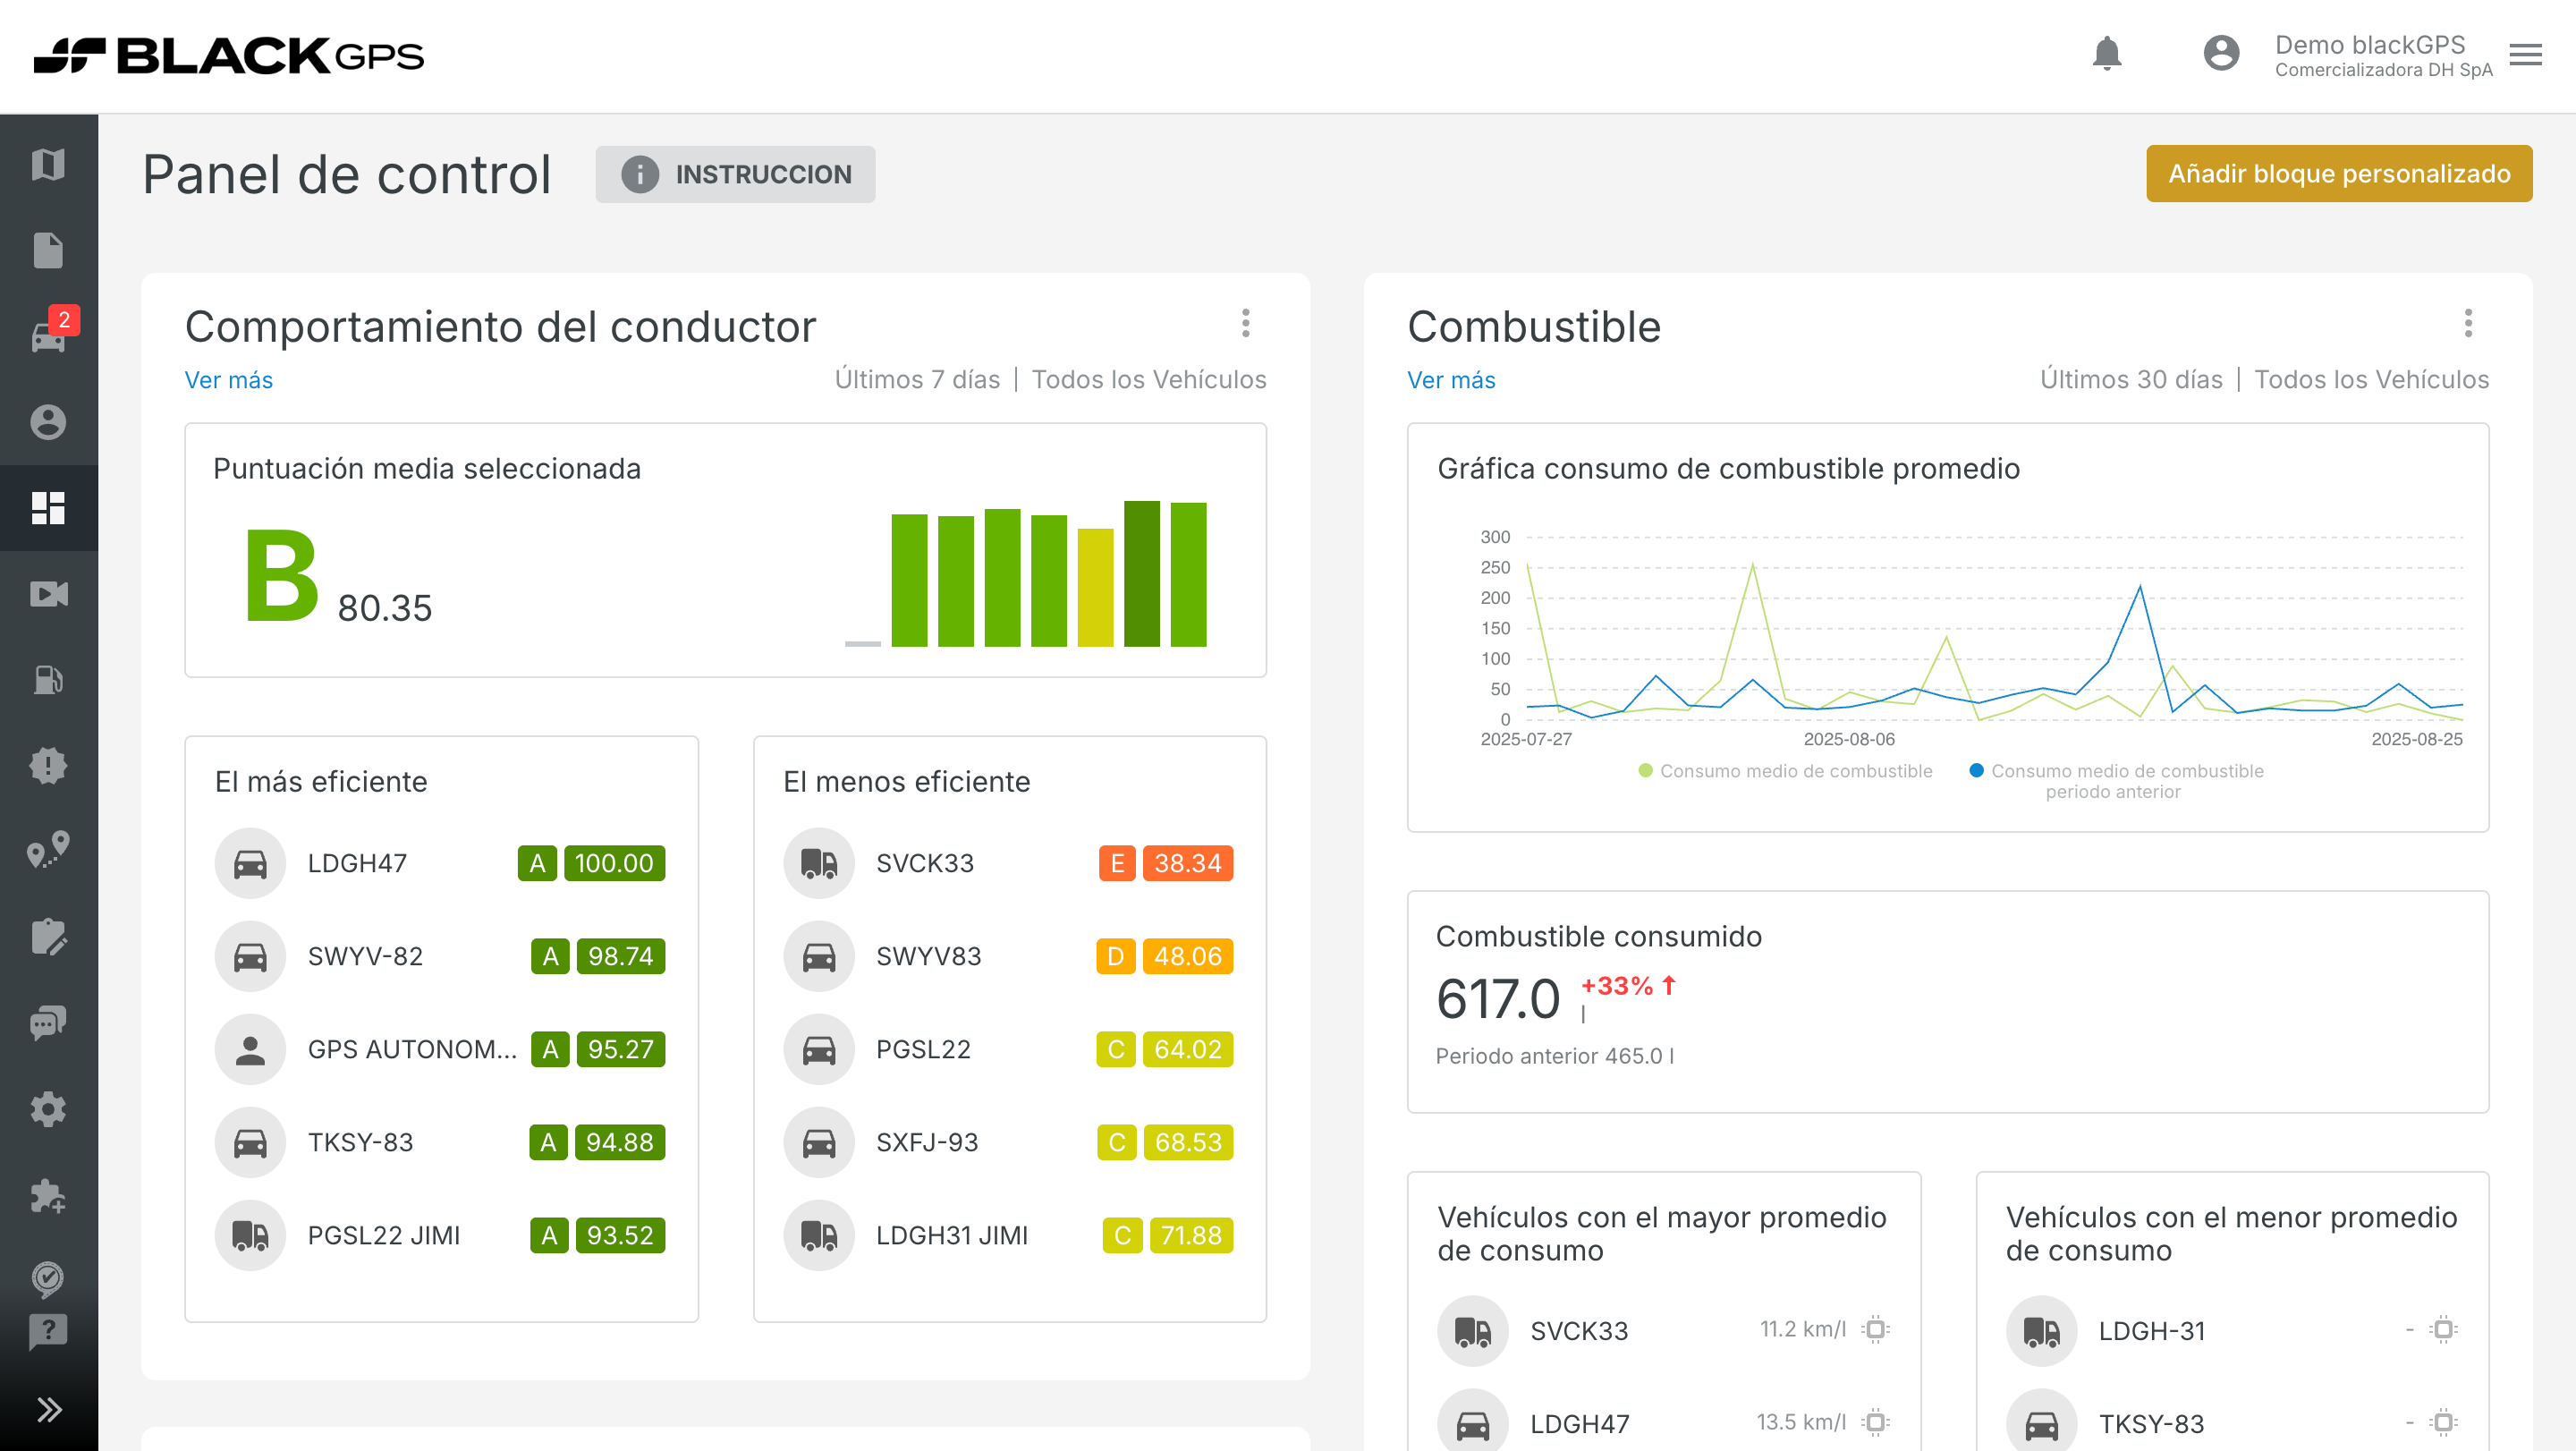Click the 100.00 score badge
Screen dimensions: 2576x1451
pyautogui.click(x=614, y=863)
